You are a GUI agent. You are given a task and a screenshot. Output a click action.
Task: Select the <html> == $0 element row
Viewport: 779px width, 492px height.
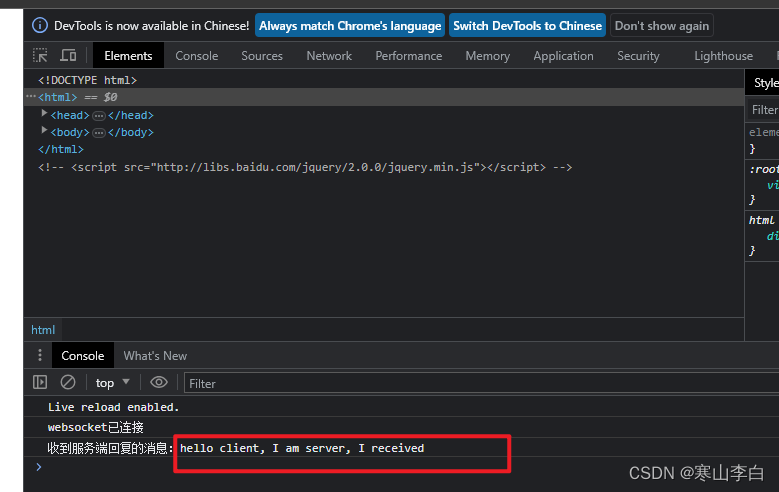(x=384, y=97)
